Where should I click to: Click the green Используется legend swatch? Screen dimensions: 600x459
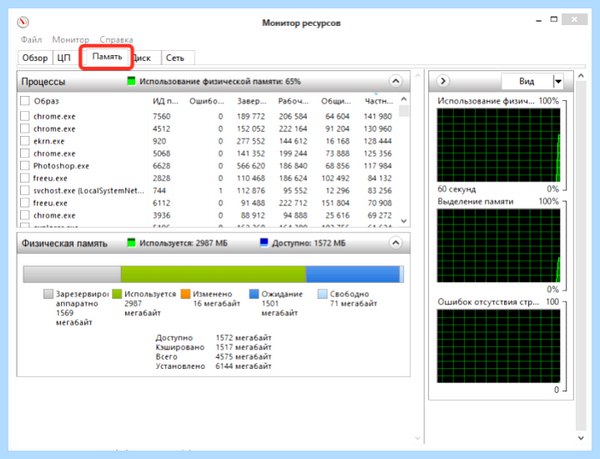tap(117, 294)
